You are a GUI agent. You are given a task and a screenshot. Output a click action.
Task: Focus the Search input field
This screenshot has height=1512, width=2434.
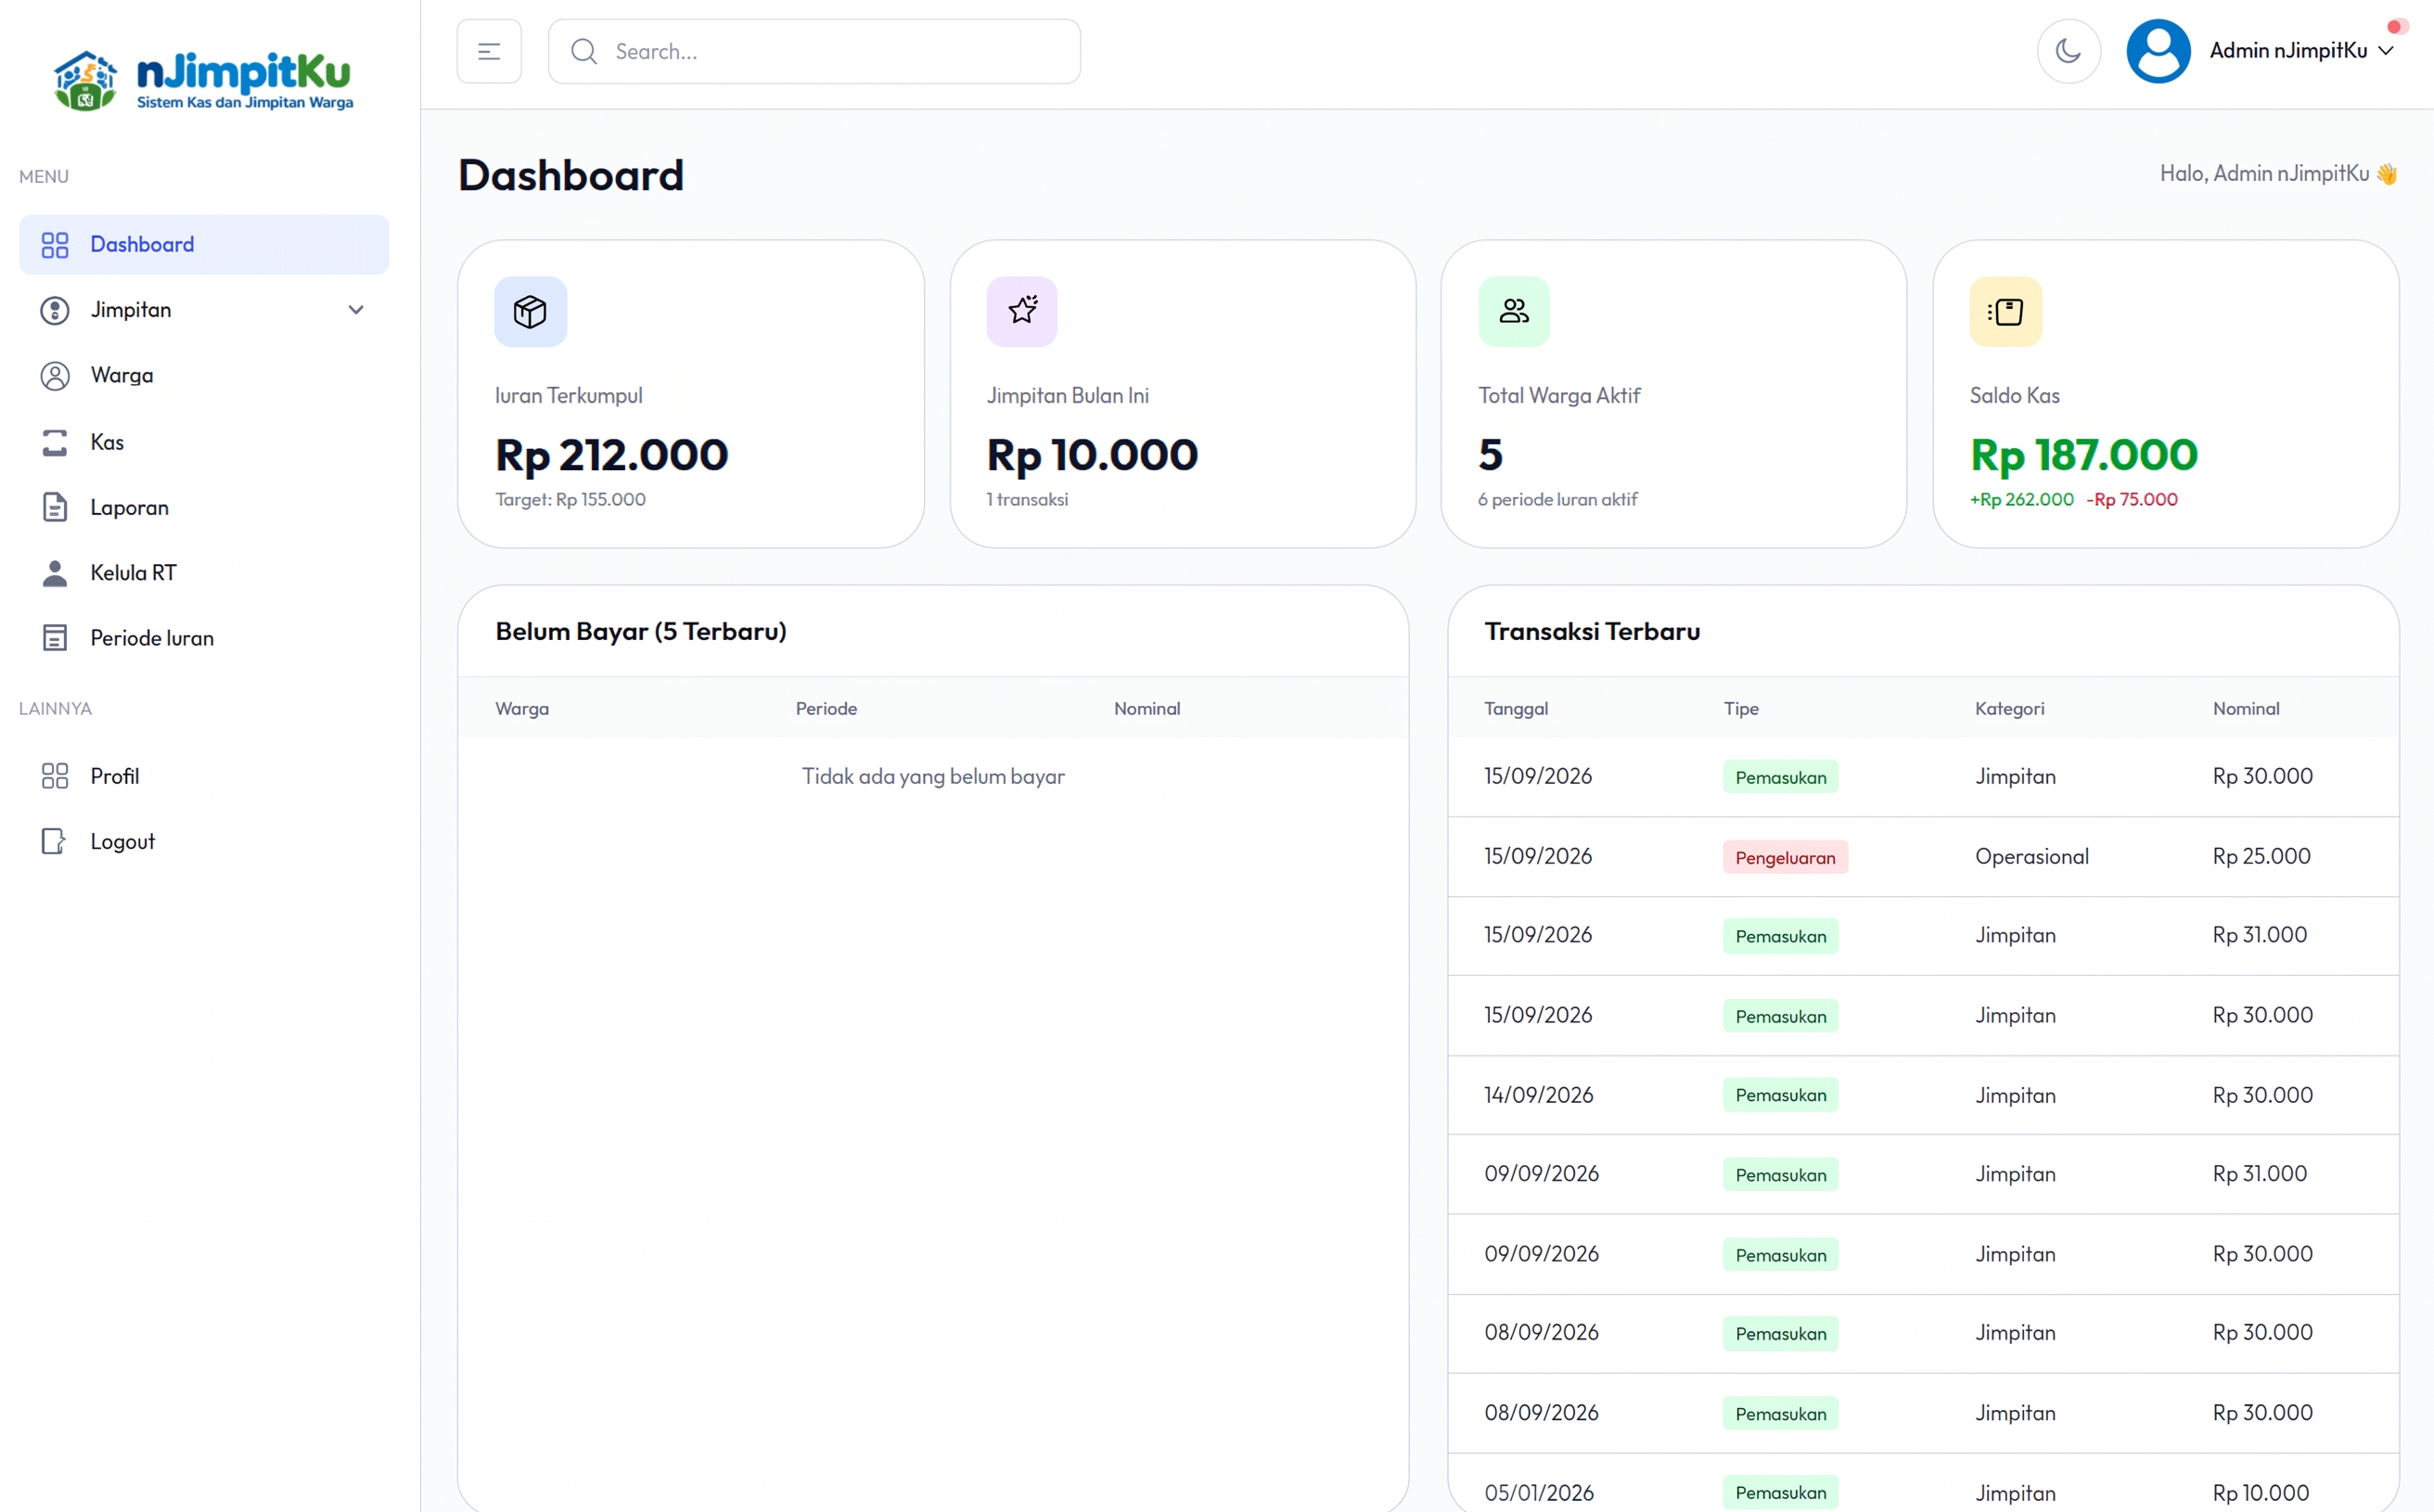coord(814,51)
